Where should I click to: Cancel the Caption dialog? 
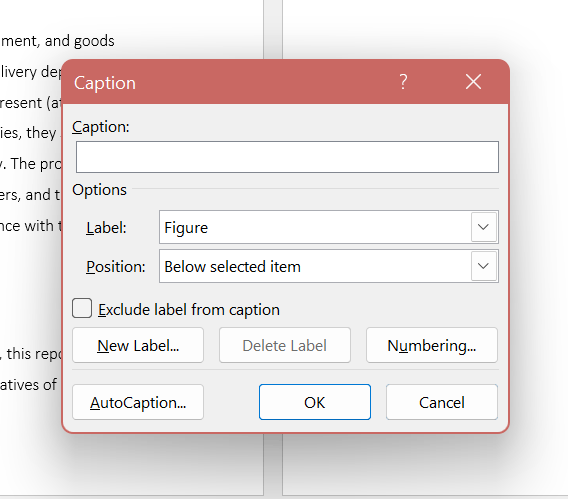(x=442, y=402)
